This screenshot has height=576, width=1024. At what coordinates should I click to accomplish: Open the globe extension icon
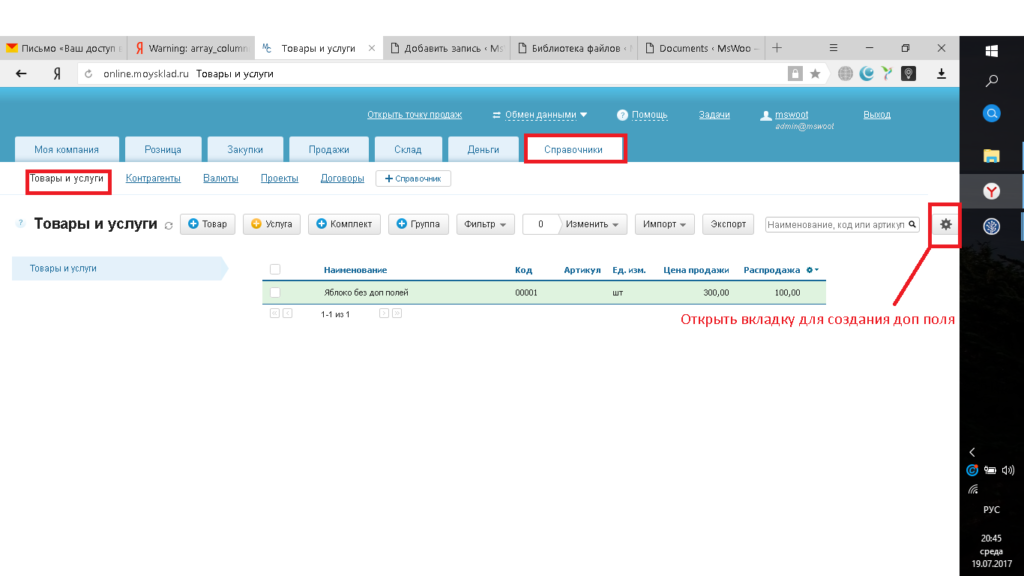845,74
